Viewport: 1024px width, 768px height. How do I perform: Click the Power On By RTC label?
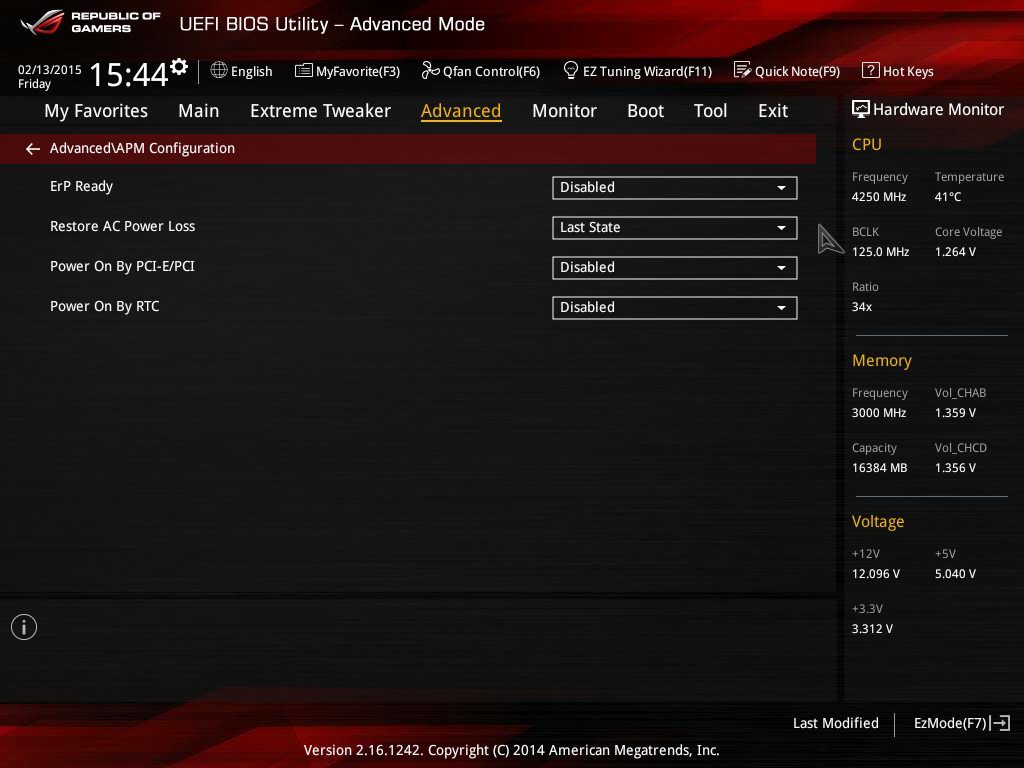coord(104,306)
